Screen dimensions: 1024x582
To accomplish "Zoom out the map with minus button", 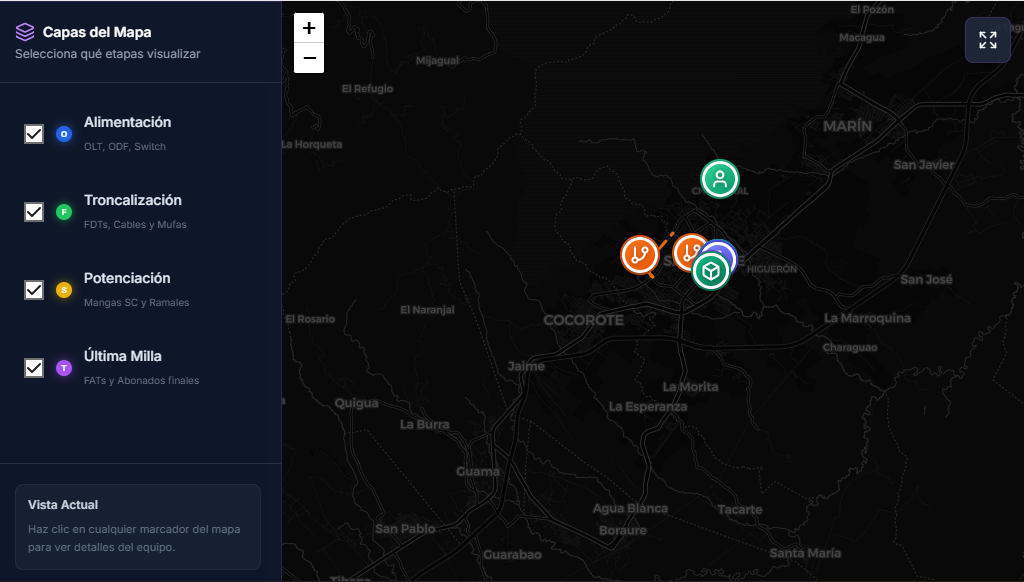I will coord(309,58).
